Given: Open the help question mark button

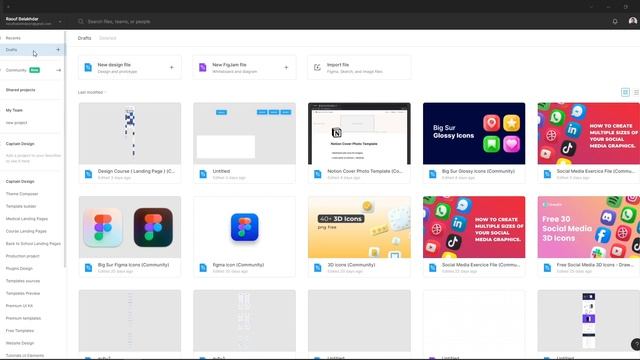Looking at the screenshot, I should click(636, 344).
